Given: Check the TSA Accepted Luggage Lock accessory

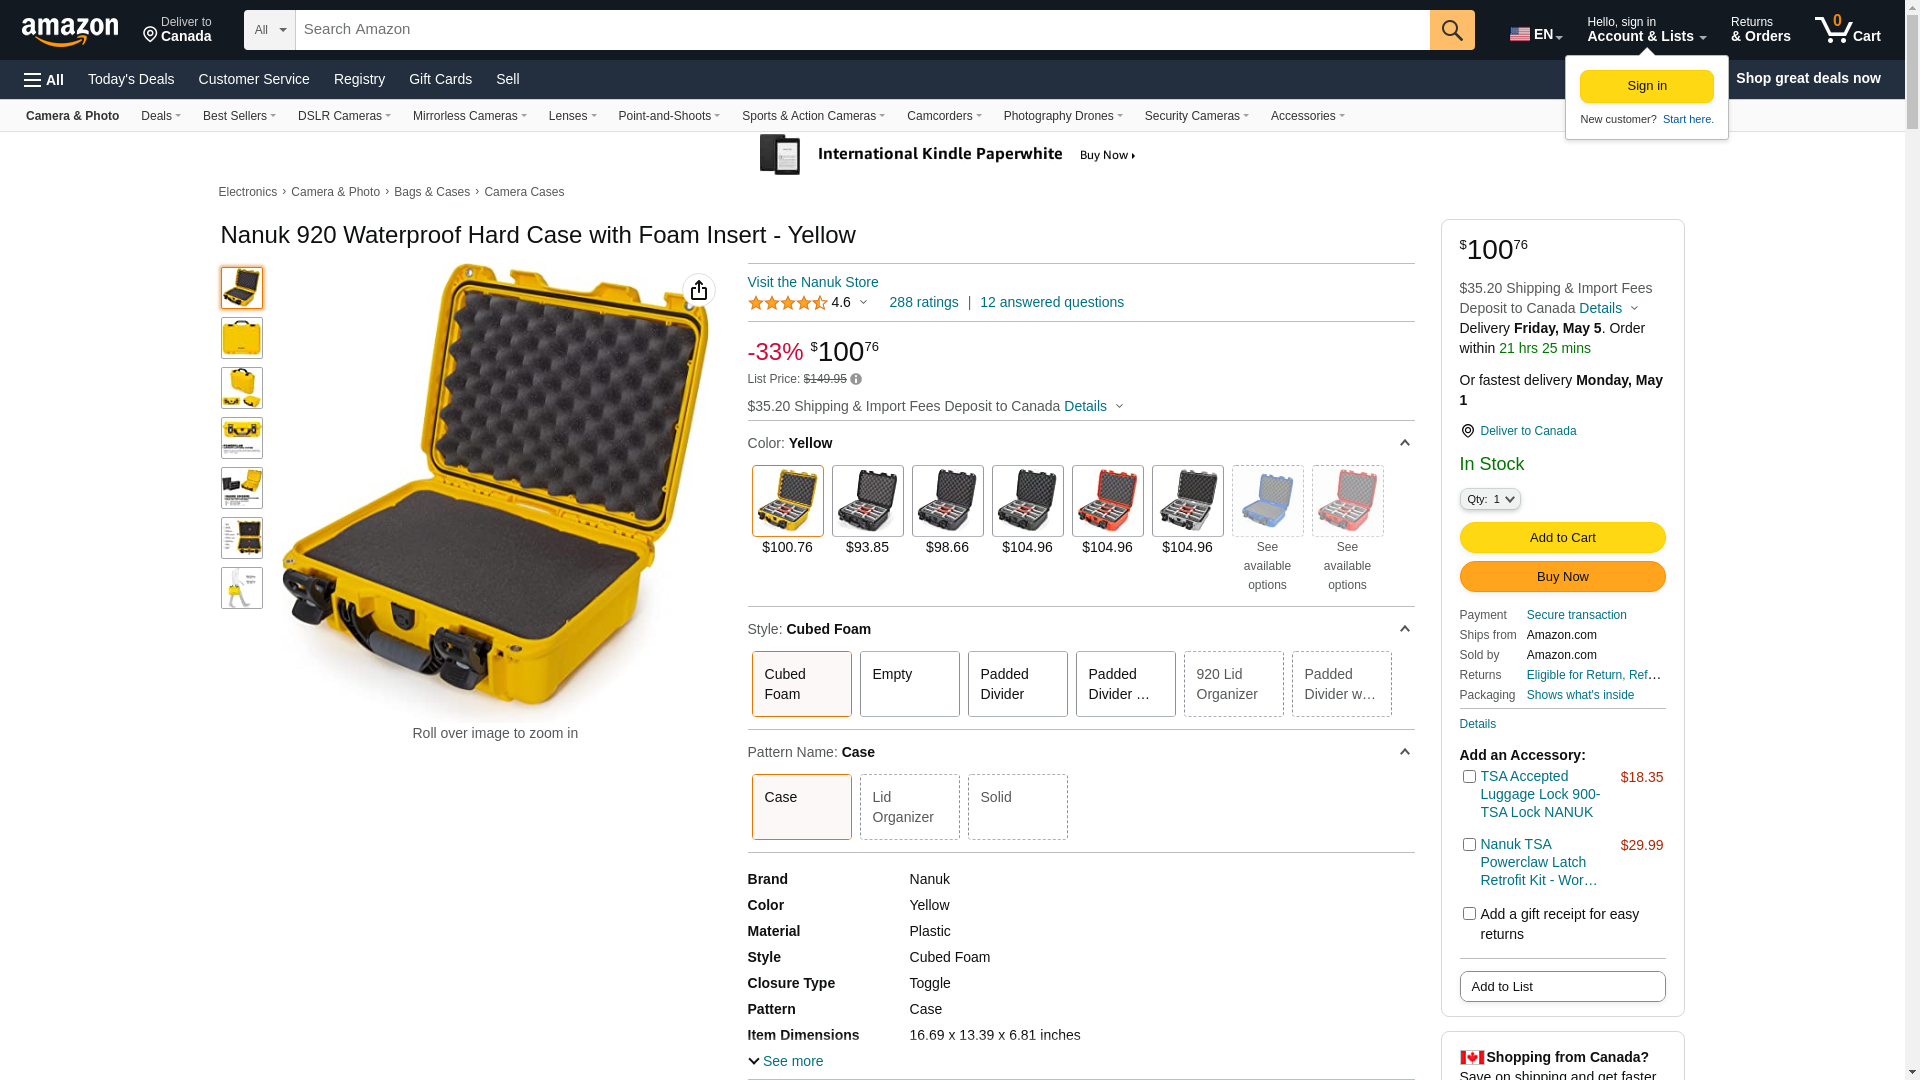Looking at the screenshot, I should click(1469, 776).
